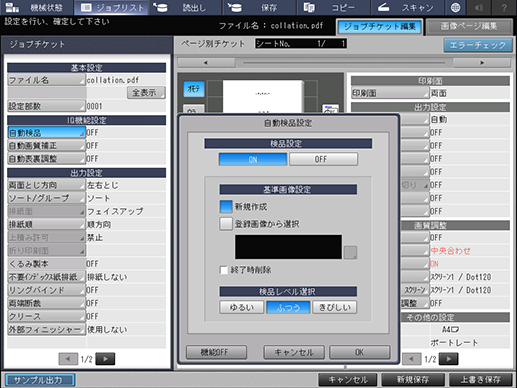The height and width of the screenshot is (388, 517).
Task: Click the 新規保存 button
Action: click(x=413, y=380)
